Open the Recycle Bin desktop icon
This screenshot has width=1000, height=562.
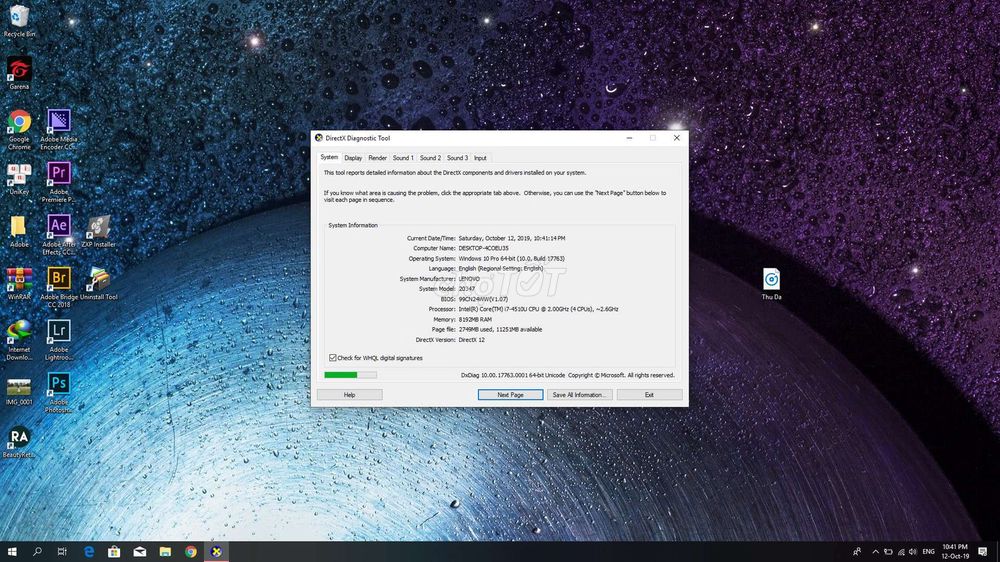(19, 21)
